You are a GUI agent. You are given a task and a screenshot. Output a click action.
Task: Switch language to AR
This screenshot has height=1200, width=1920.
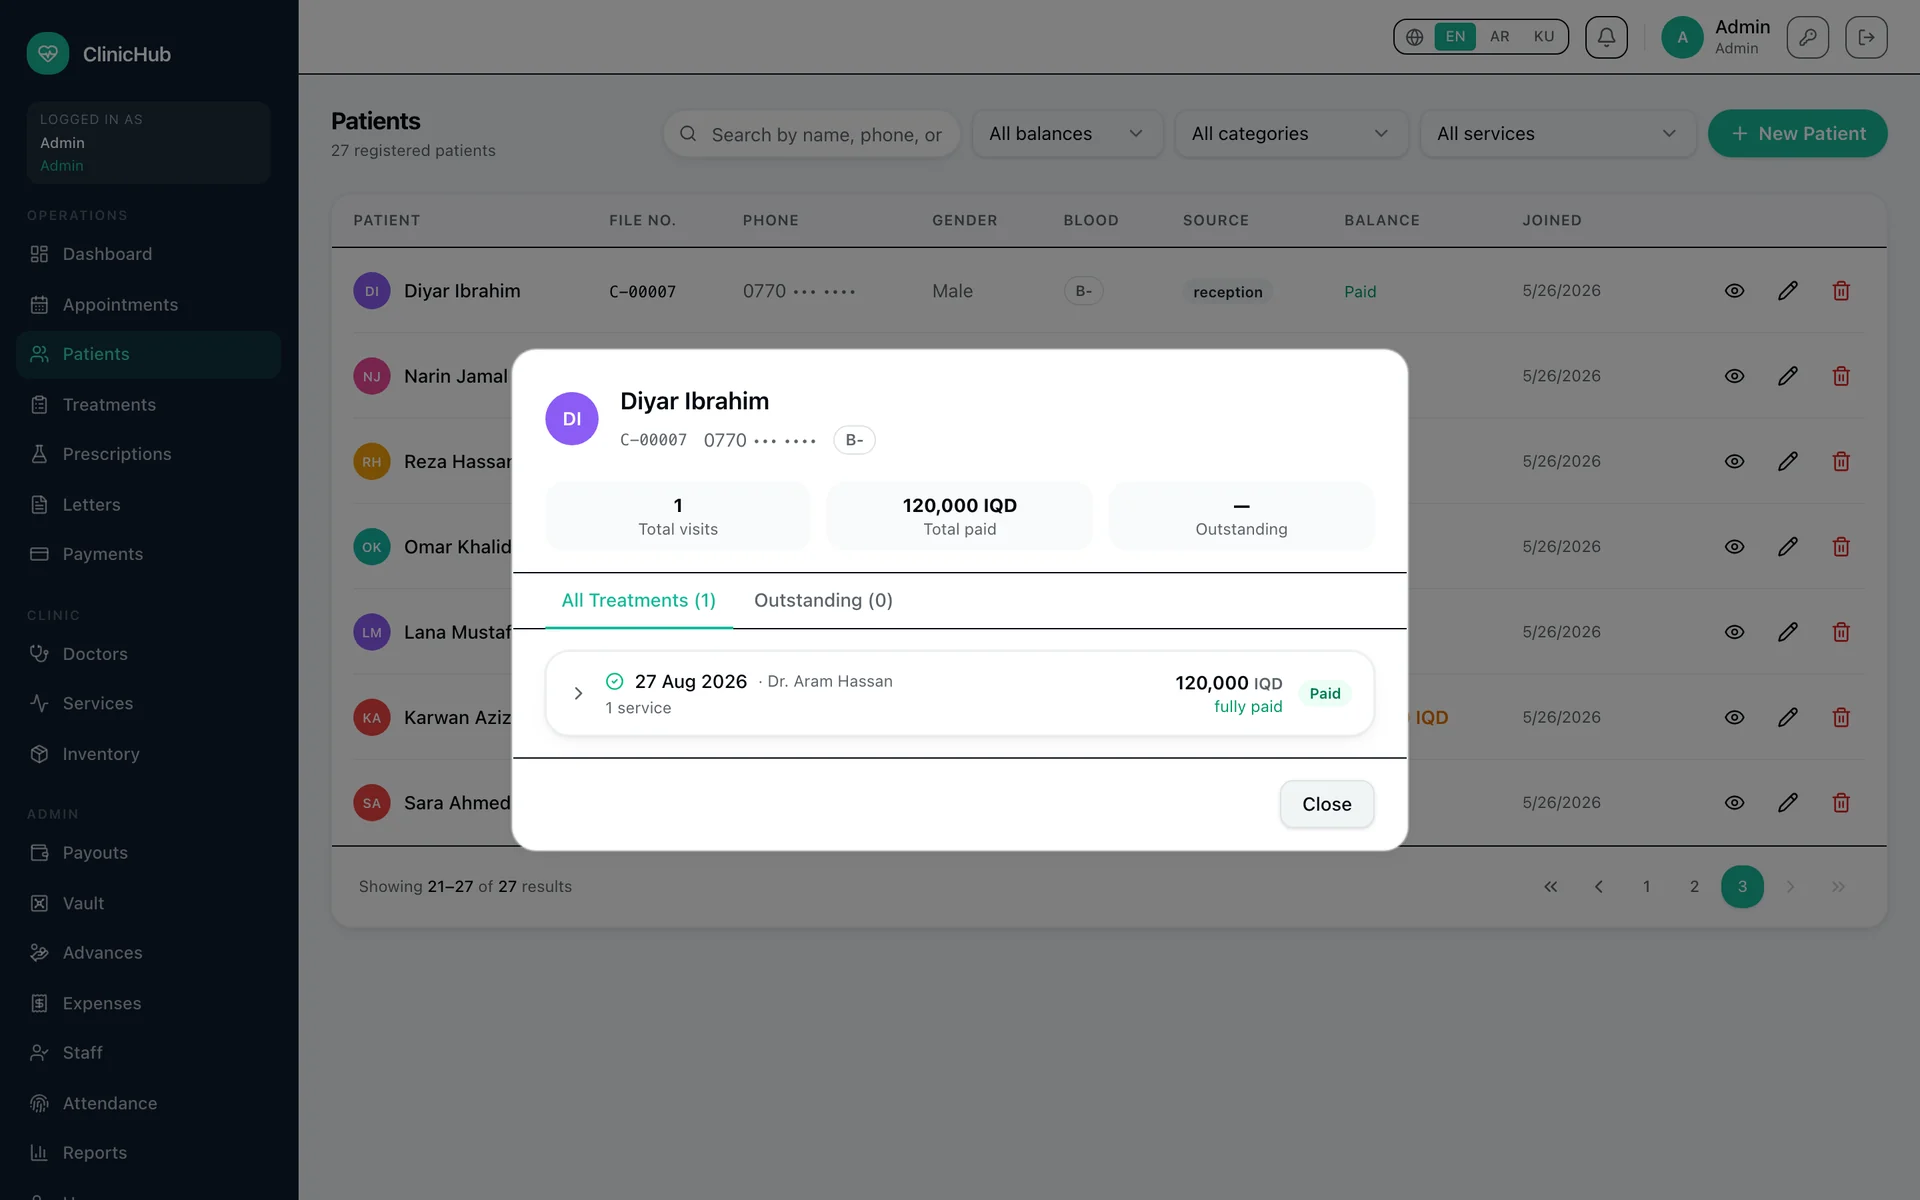1499,37
